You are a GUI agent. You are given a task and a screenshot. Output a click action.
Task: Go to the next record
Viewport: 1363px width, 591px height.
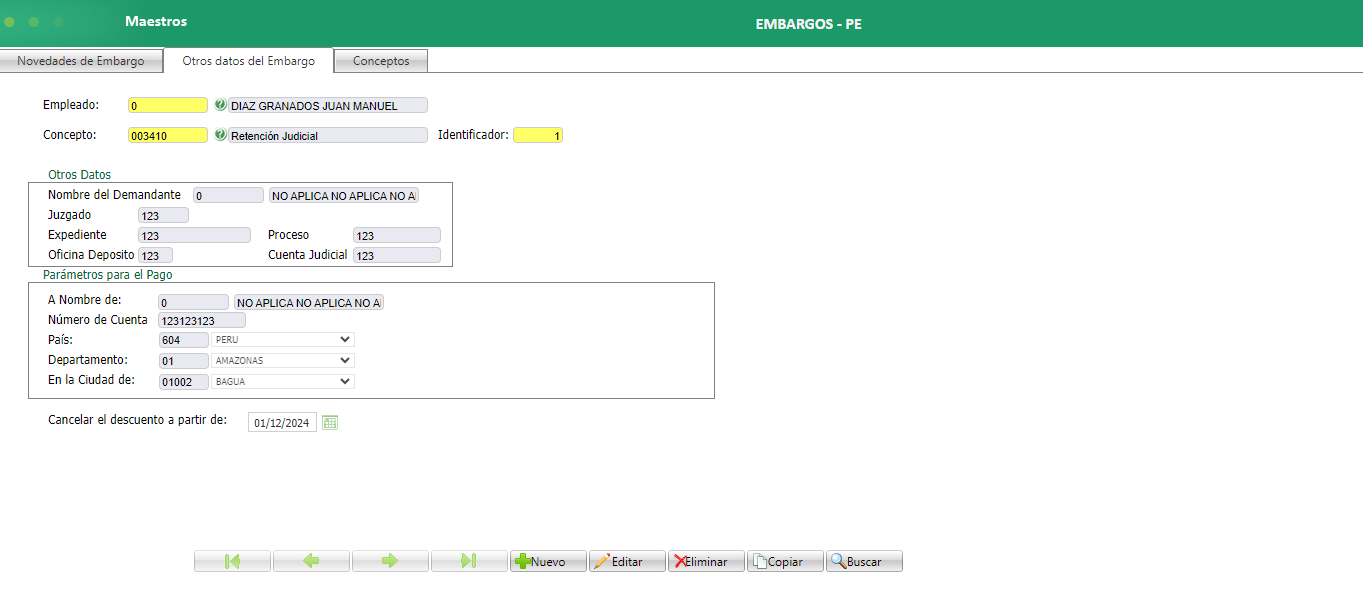390,561
